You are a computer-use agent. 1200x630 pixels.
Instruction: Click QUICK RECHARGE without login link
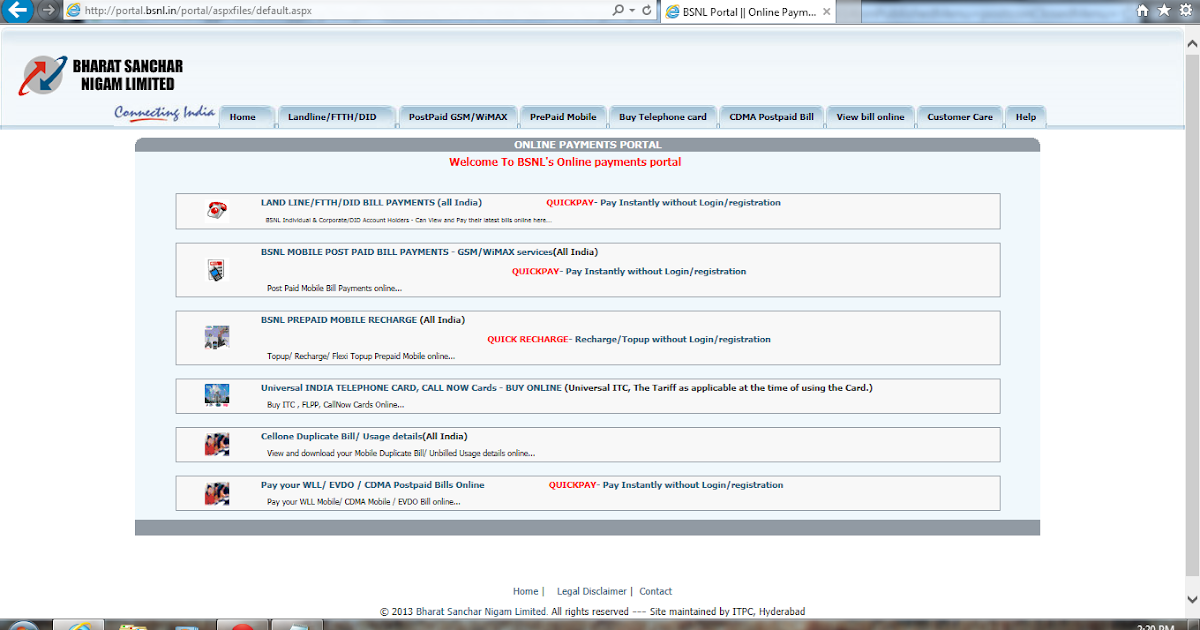click(x=629, y=339)
